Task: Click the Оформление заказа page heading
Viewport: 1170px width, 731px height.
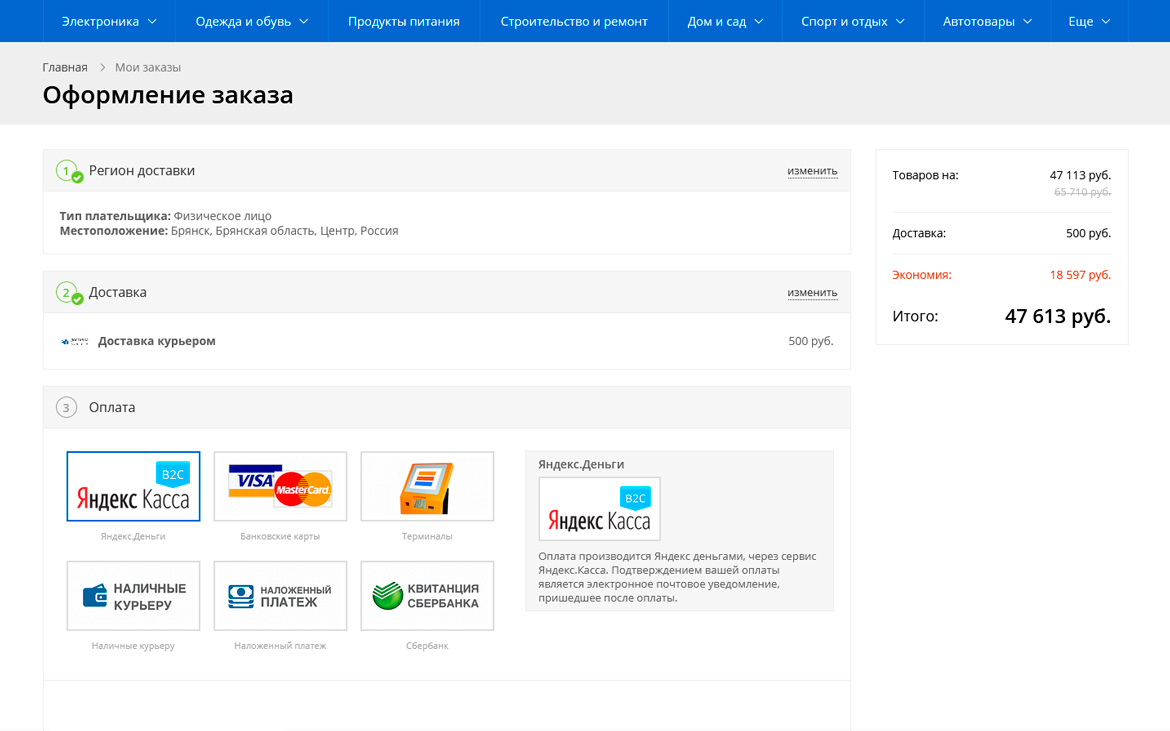Action: click(168, 95)
